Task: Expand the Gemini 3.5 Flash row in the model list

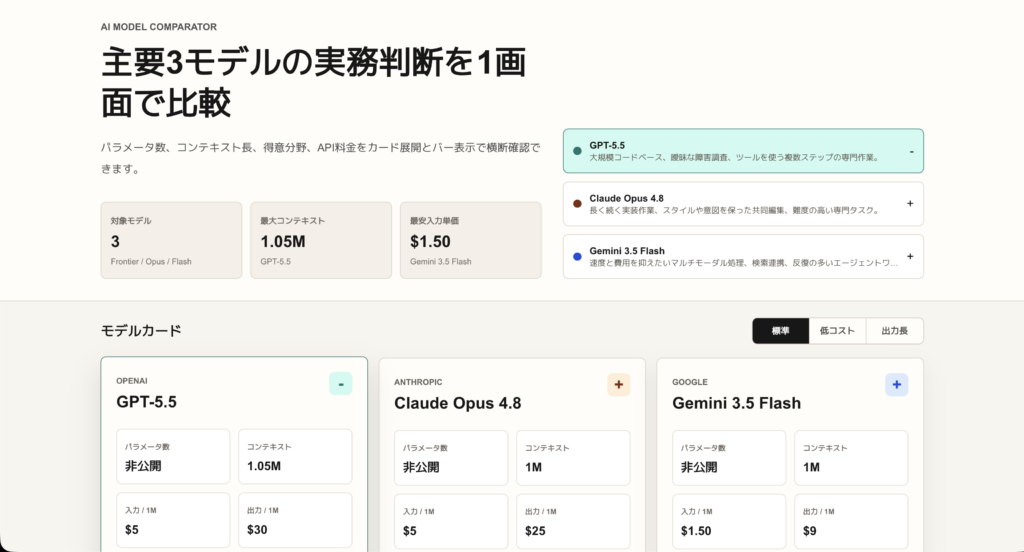Action: [743, 257]
